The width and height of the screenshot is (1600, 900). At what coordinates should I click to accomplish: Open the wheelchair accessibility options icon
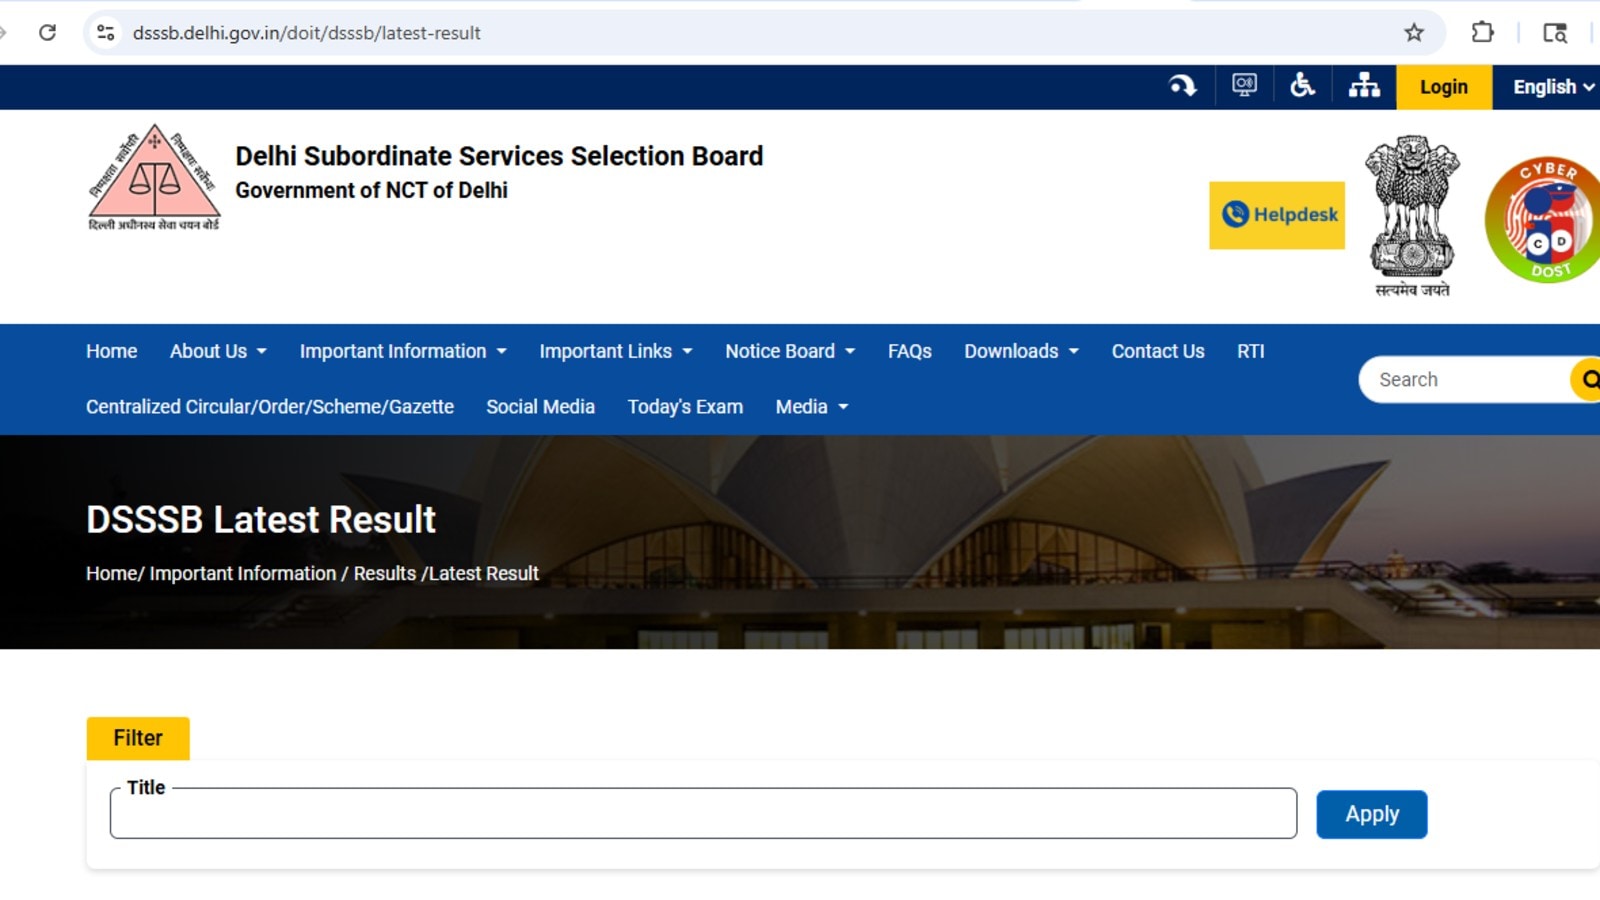[1302, 86]
